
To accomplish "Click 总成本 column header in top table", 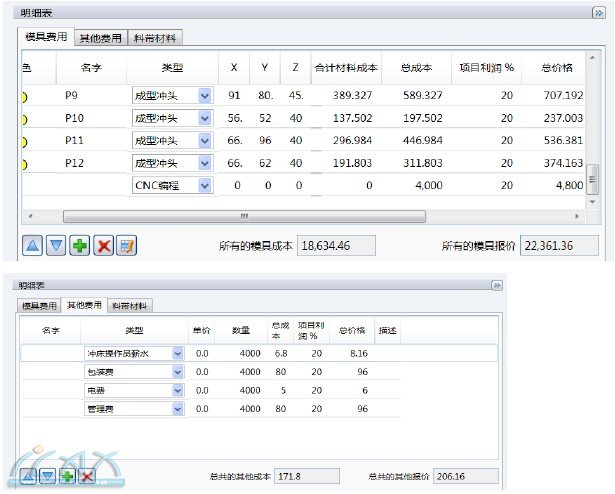I will click(416, 68).
